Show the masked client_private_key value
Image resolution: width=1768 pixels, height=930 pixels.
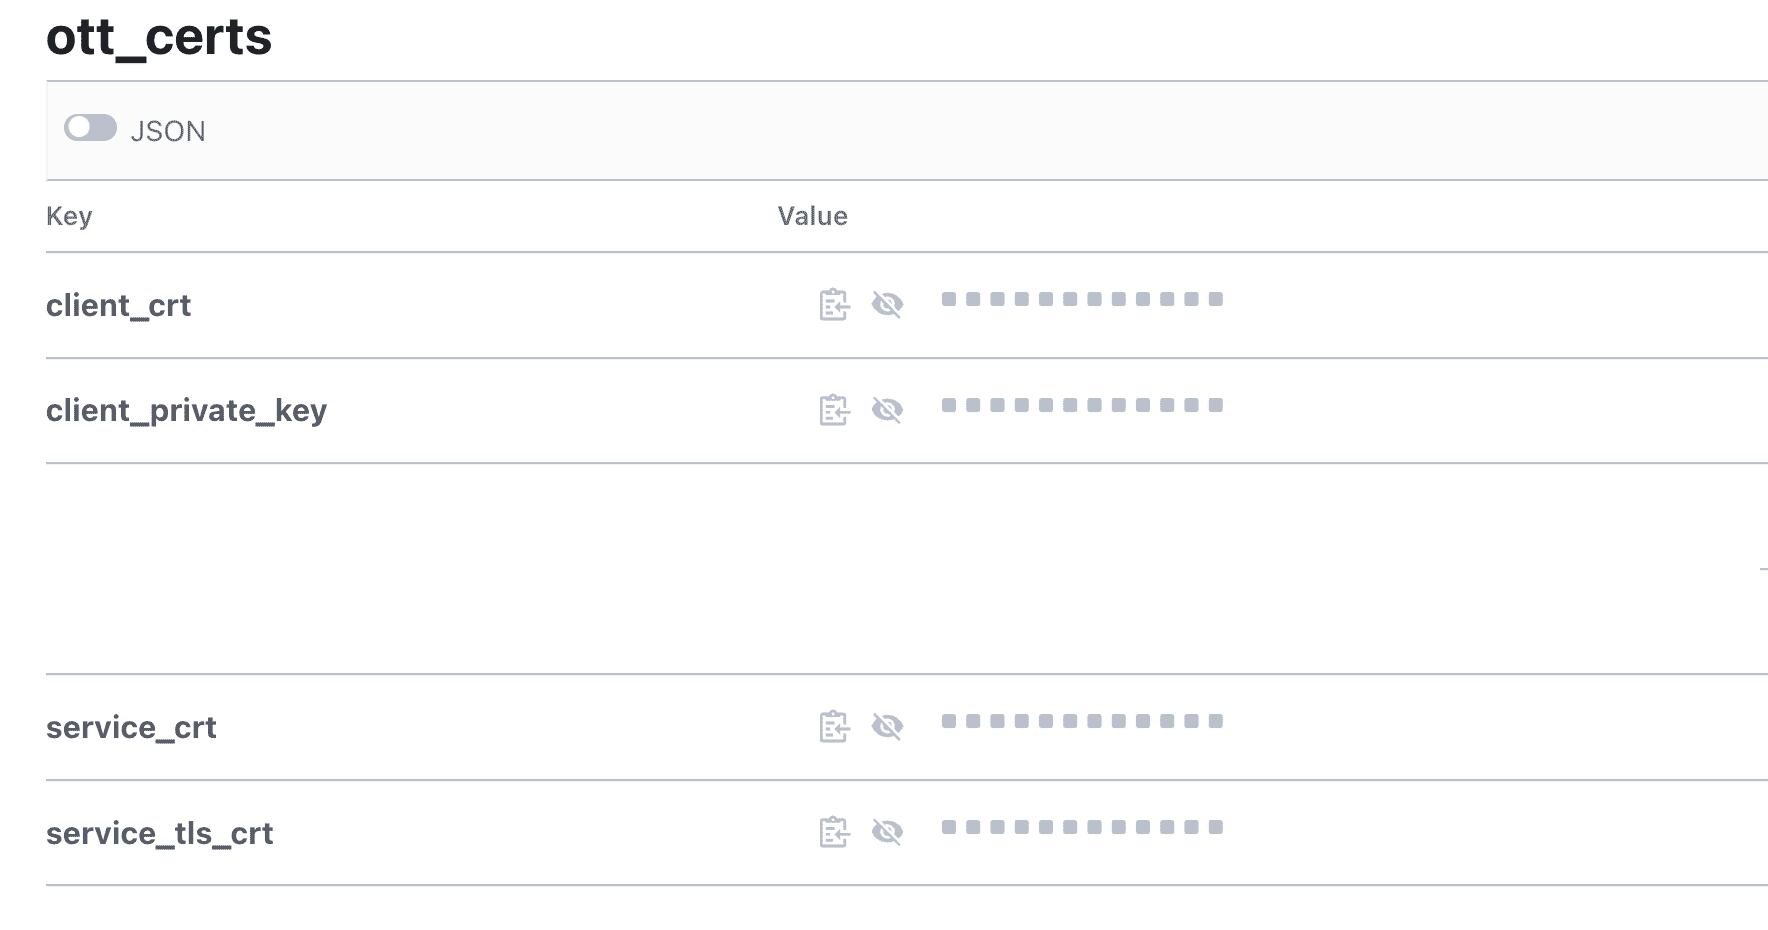[x=887, y=410]
